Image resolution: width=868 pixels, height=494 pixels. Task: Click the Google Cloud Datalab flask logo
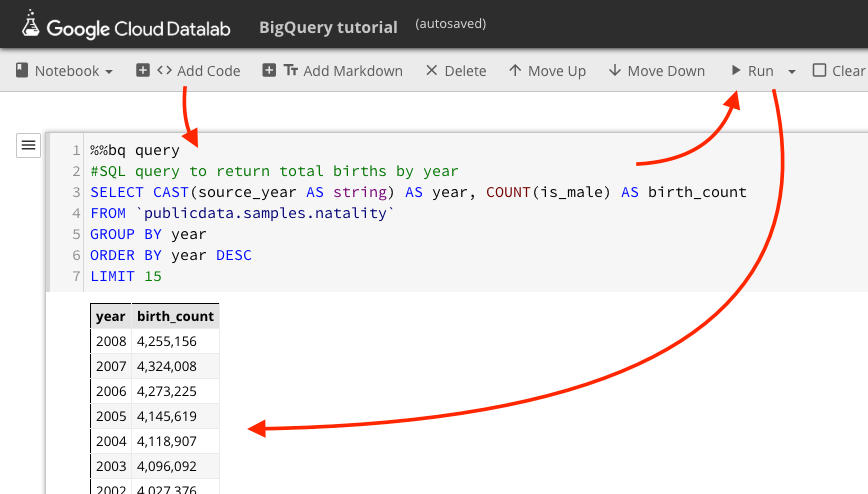tap(30, 24)
